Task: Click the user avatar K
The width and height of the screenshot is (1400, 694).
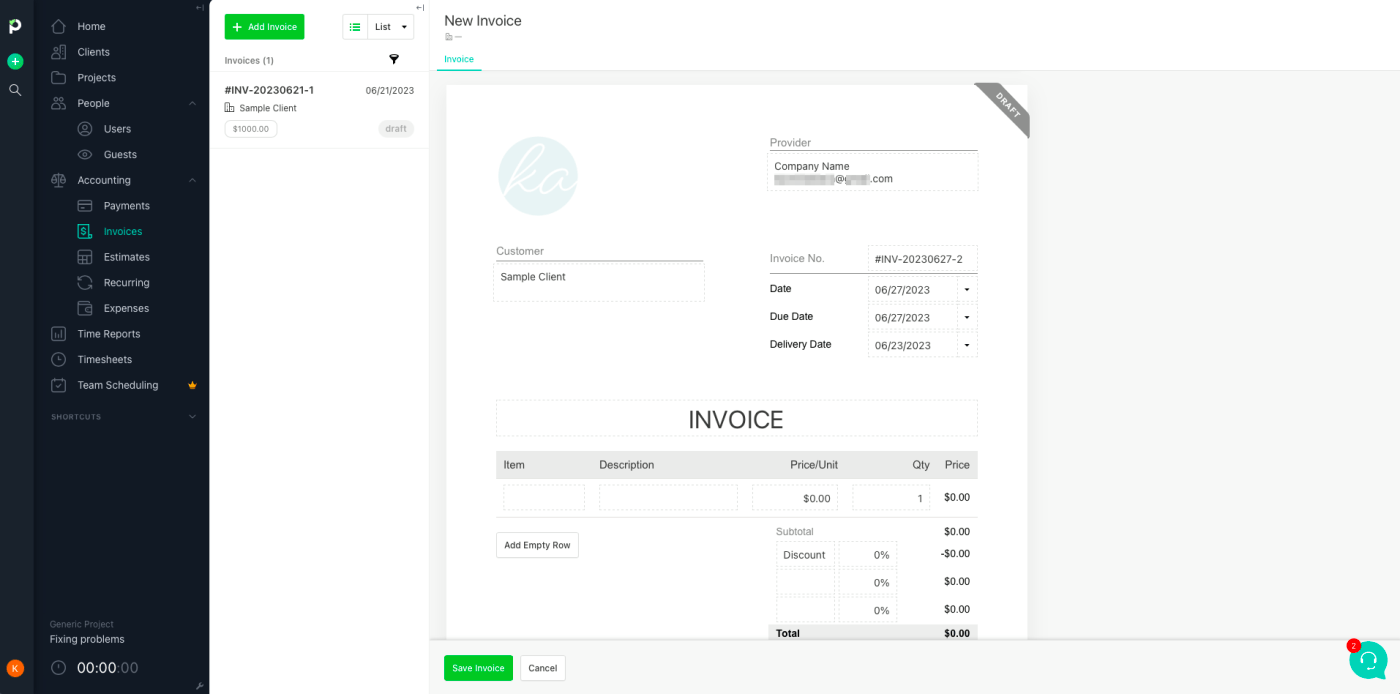Action: (x=15, y=668)
